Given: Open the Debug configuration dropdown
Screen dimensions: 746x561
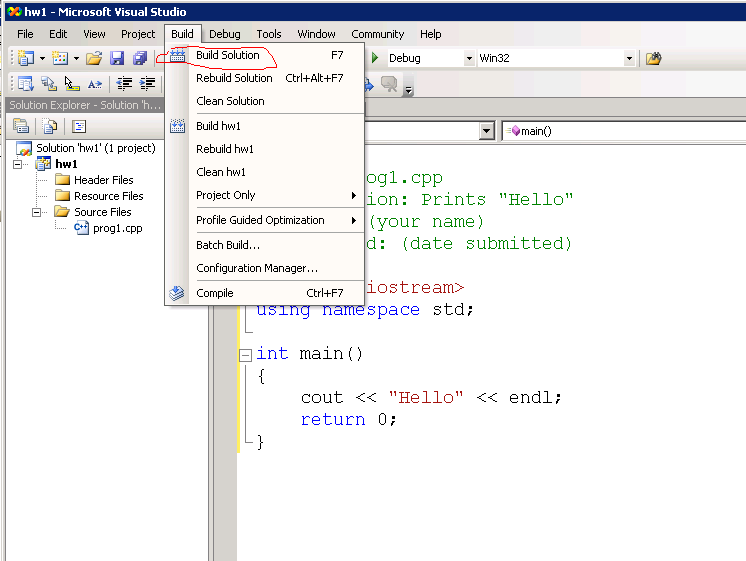Looking at the screenshot, I should tap(469, 58).
